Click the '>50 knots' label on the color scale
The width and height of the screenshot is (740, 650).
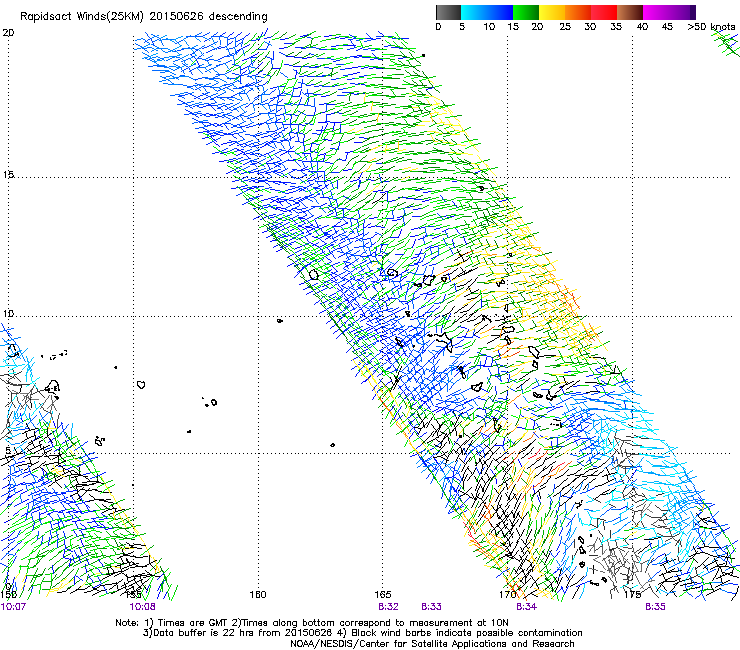[x=711, y=27]
